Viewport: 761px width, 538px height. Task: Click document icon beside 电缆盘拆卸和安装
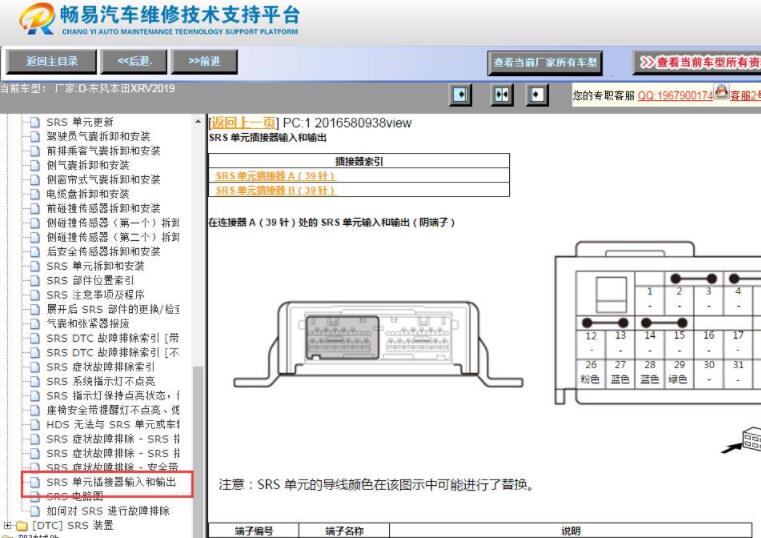tap(35, 194)
